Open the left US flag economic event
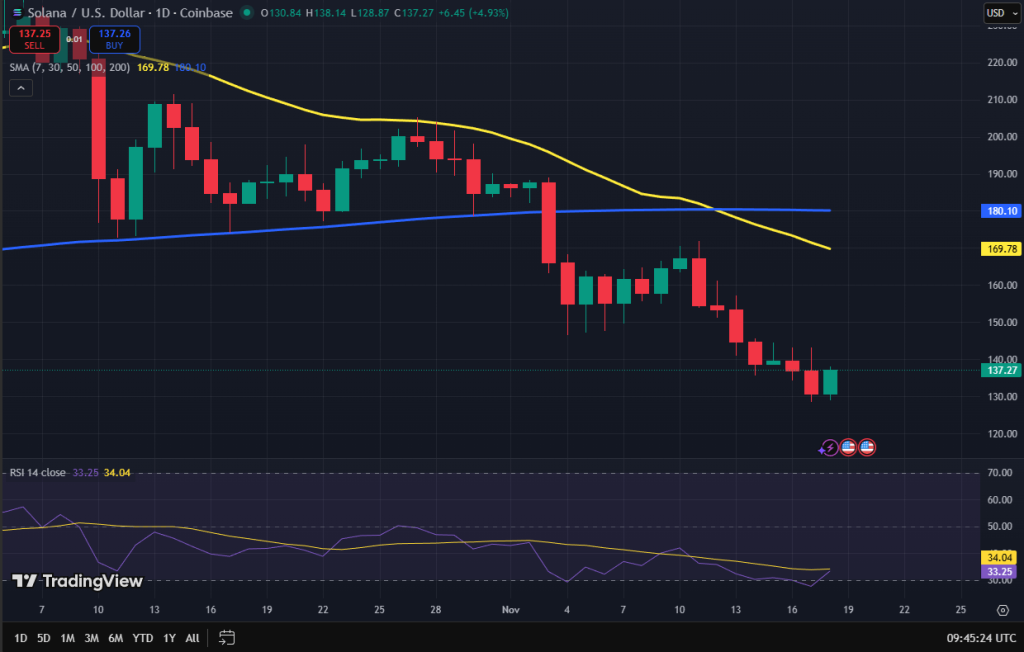The height and width of the screenshot is (652, 1024). pyautogui.click(x=848, y=448)
